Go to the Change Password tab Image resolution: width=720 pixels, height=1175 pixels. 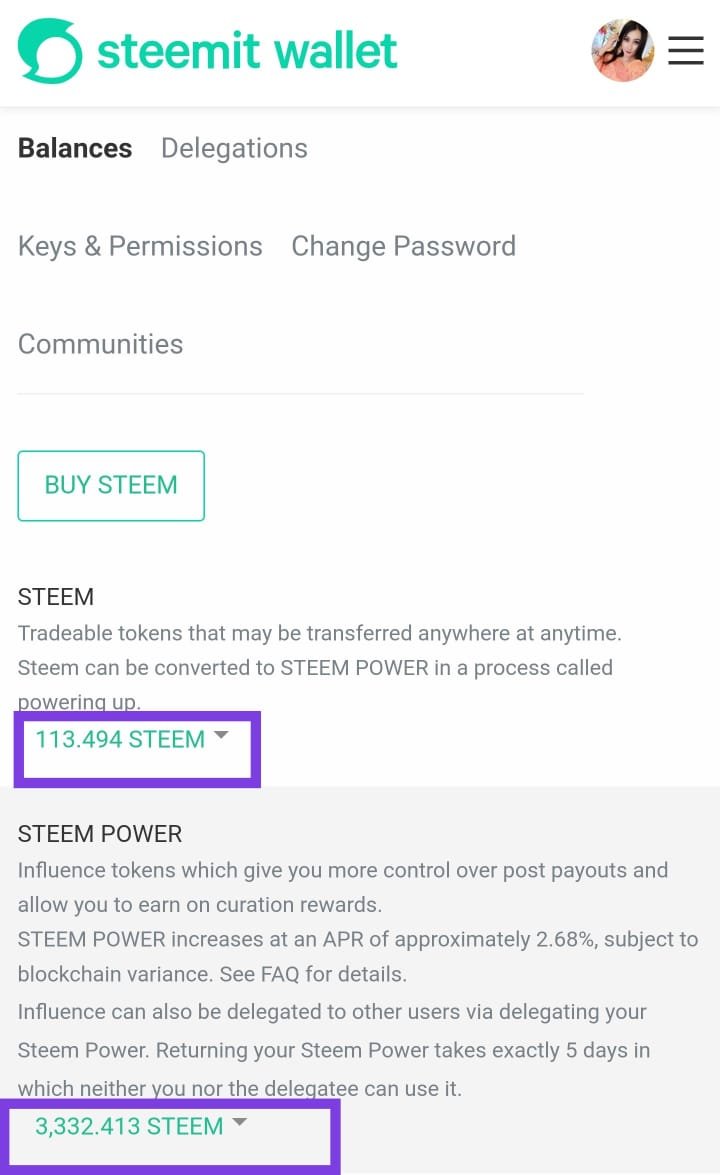[x=403, y=246]
